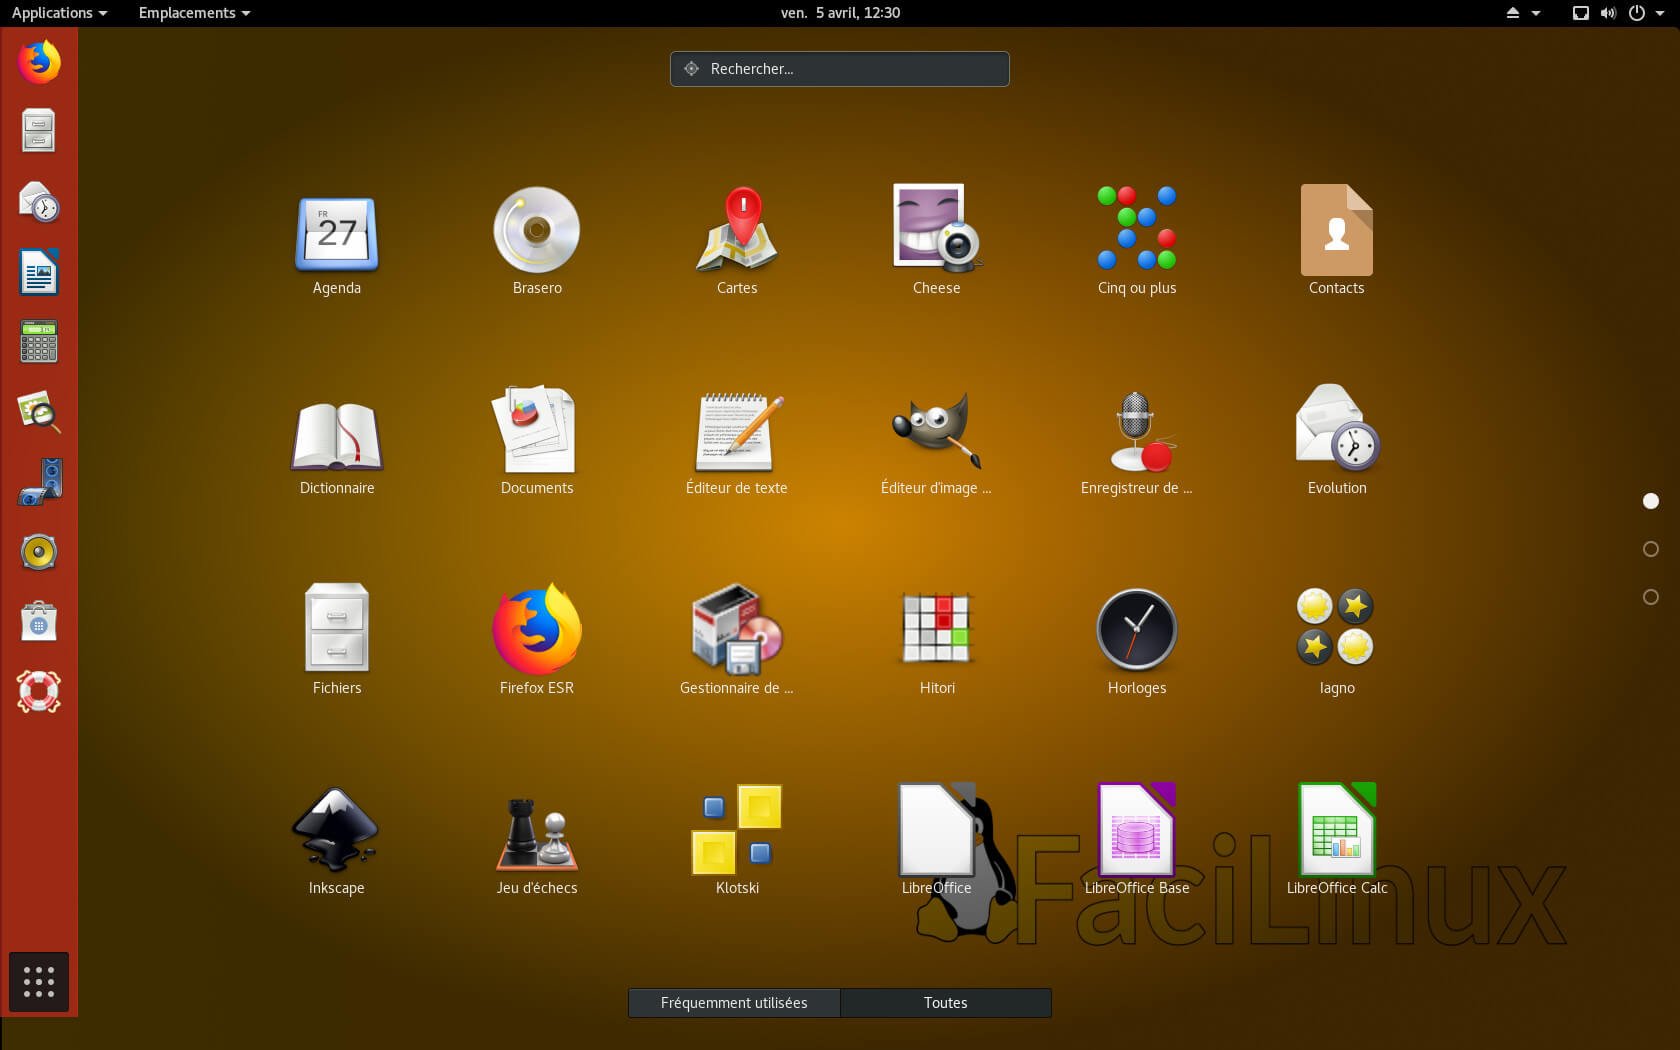Viewport: 1680px width, 1050px height.
Task: Go to second app page indicator
Action: (x=1651, y=549)
